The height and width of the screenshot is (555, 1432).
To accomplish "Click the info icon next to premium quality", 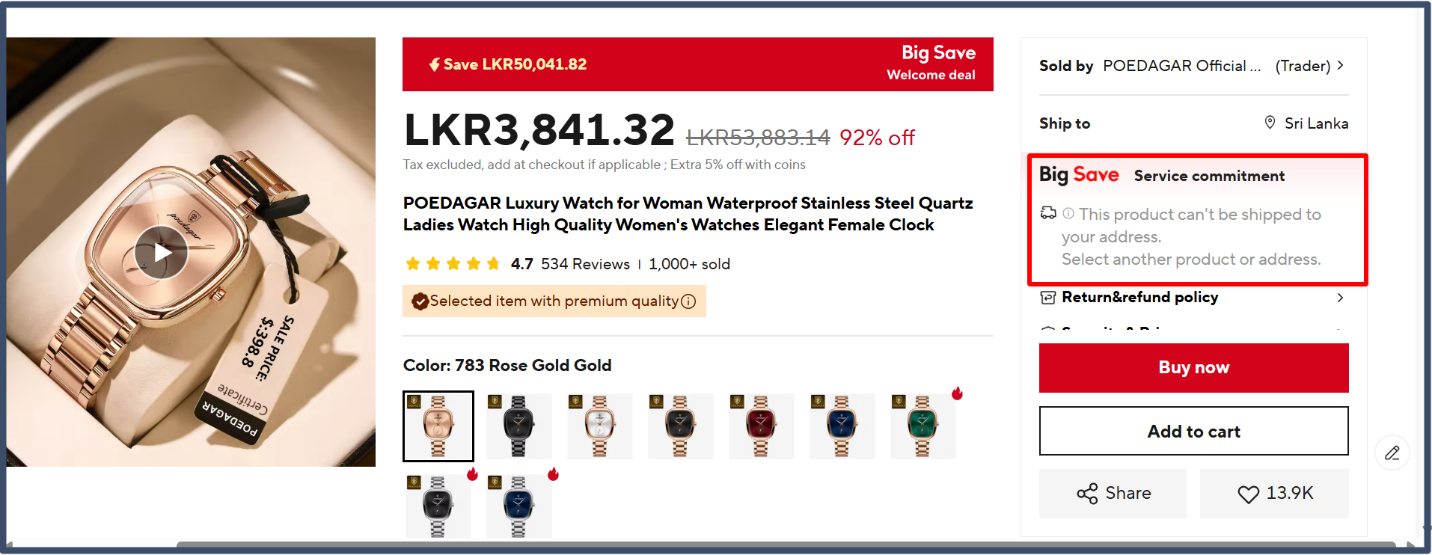I will [688, 302].
